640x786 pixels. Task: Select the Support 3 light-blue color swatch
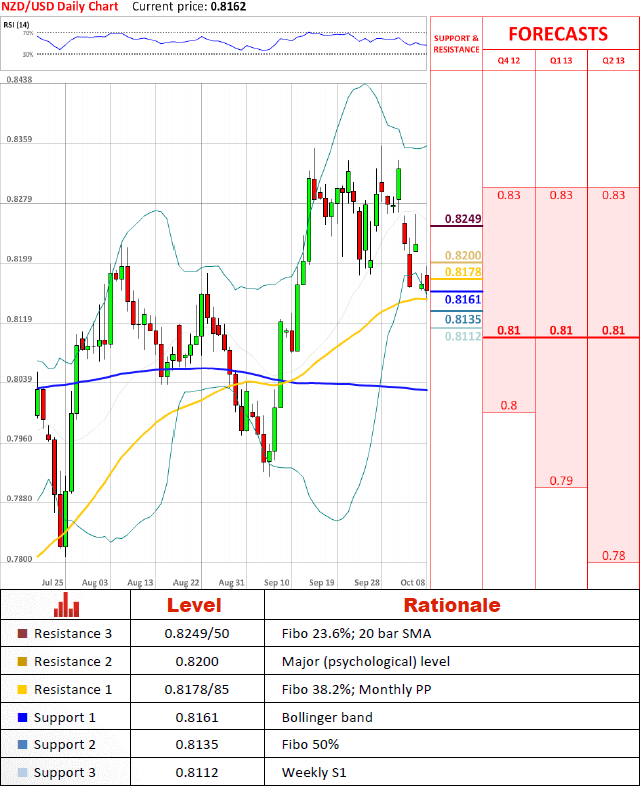(22, 772)
